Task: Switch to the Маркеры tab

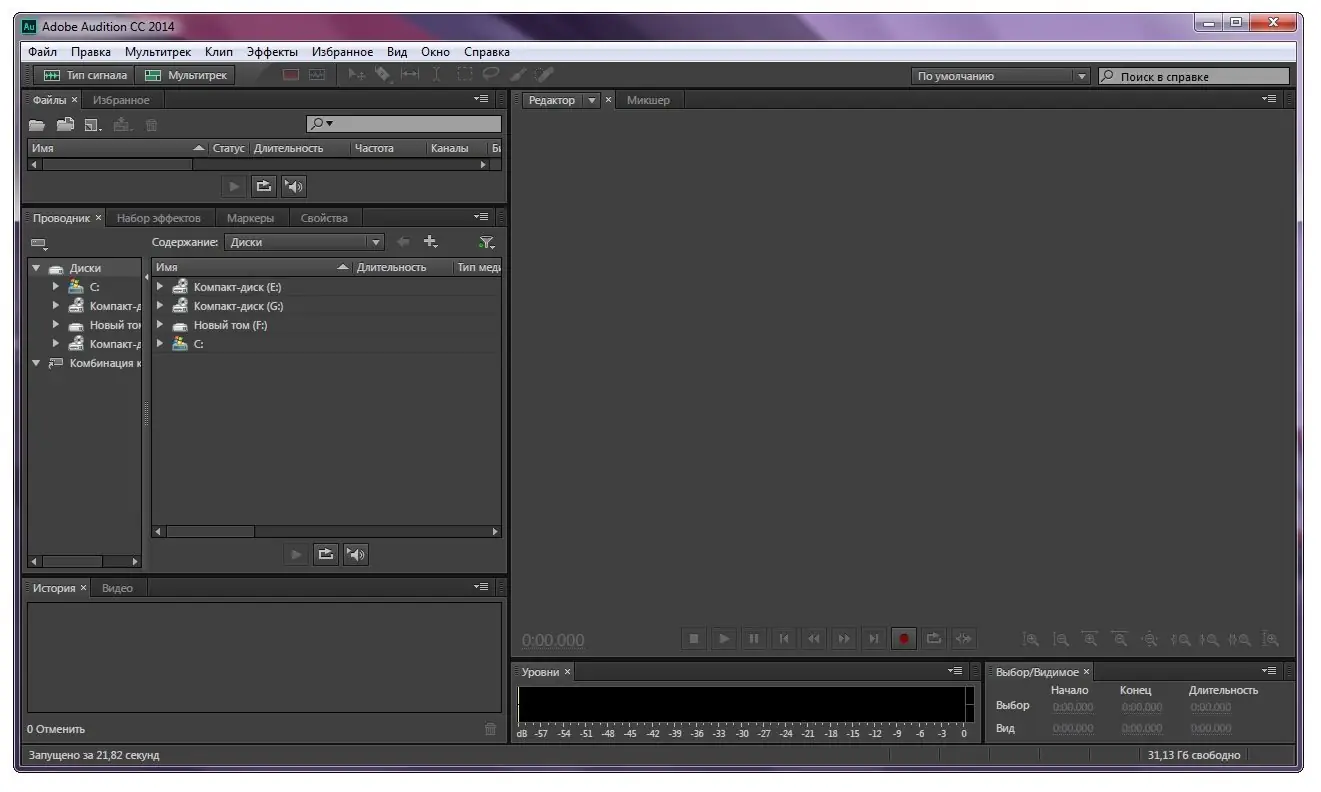Action: point(250,218)
